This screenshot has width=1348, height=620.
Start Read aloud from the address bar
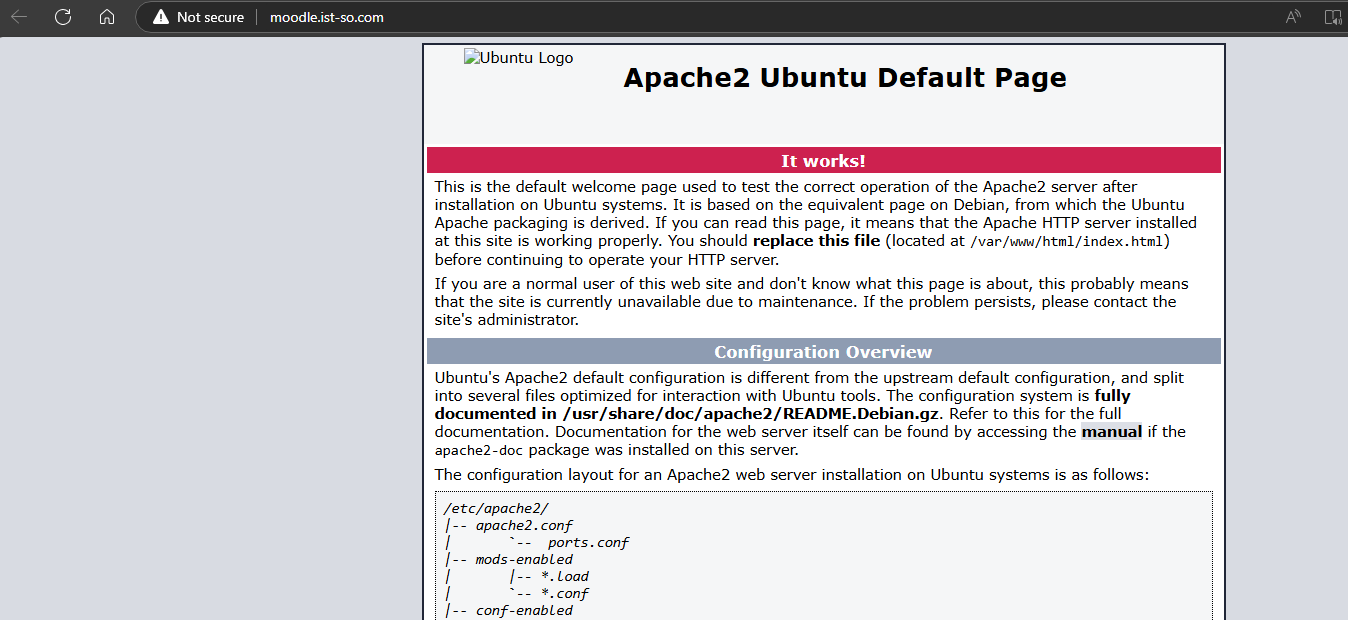[1293, 17]
